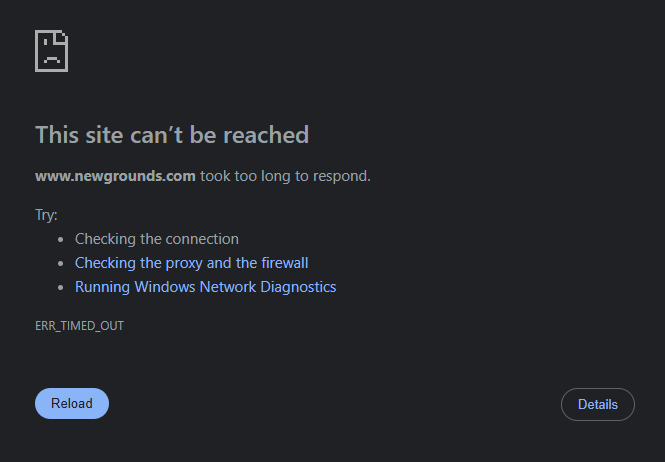Image resolution: width=665 pixels, height=462 pixels.
Task: Click the 'Try:' label
Action: click(46, 215)
